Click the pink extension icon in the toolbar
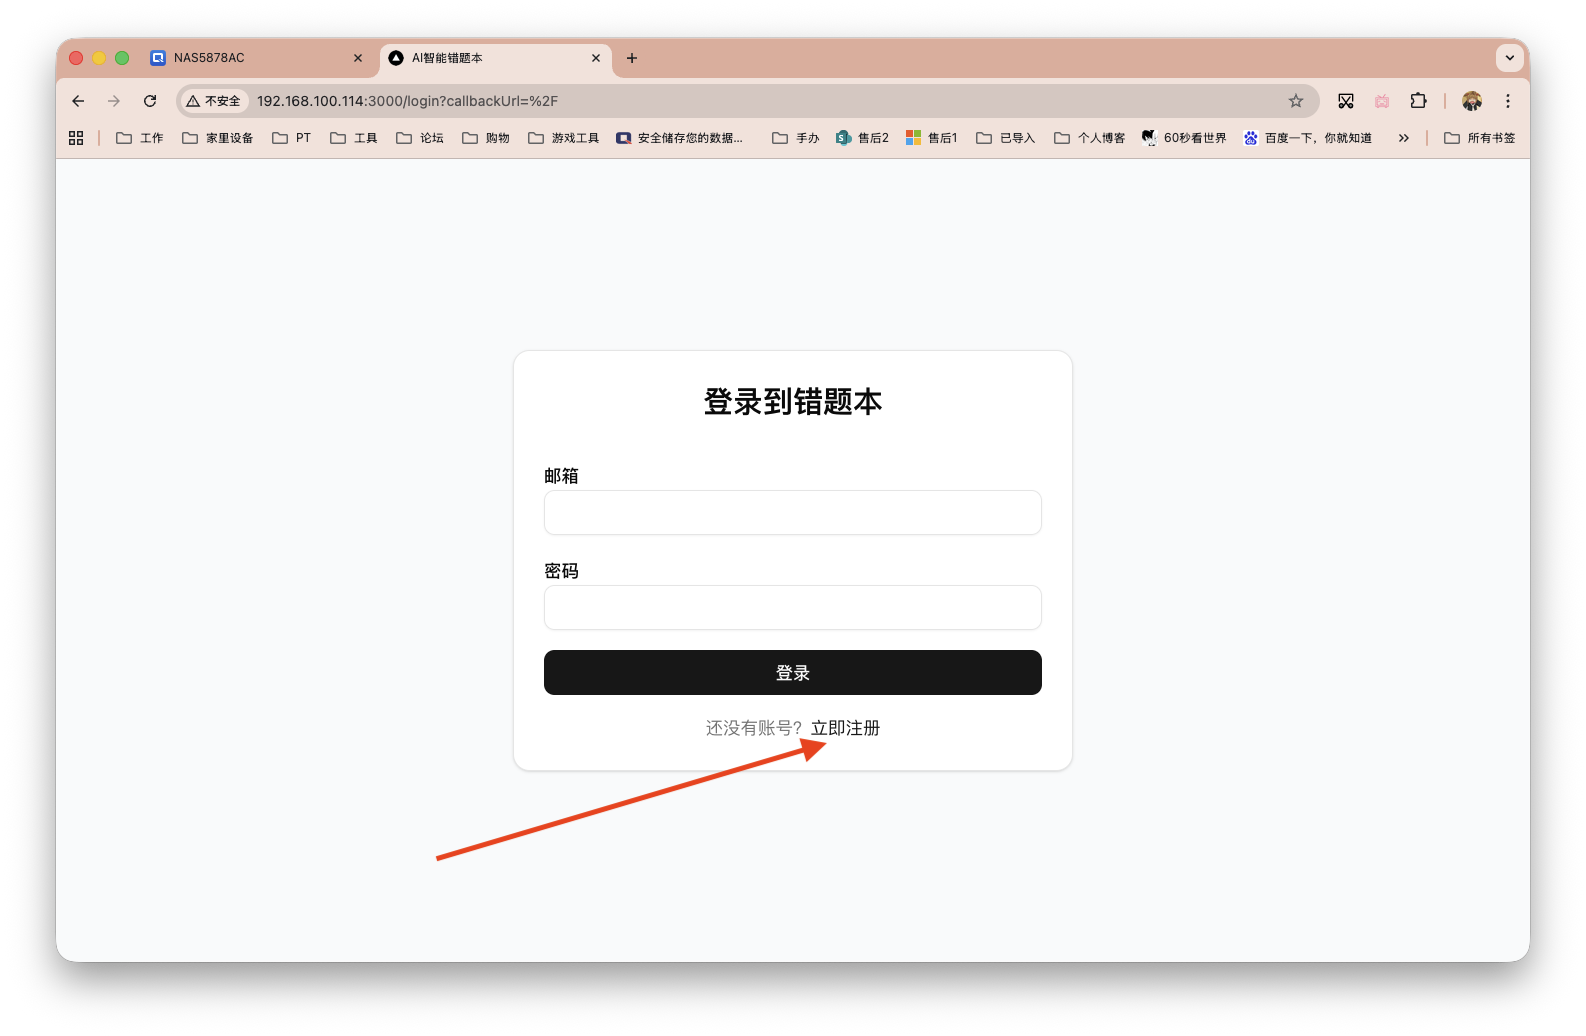The height and width of the screenshot is (1036, 1586). click(x=1382, y=101)
